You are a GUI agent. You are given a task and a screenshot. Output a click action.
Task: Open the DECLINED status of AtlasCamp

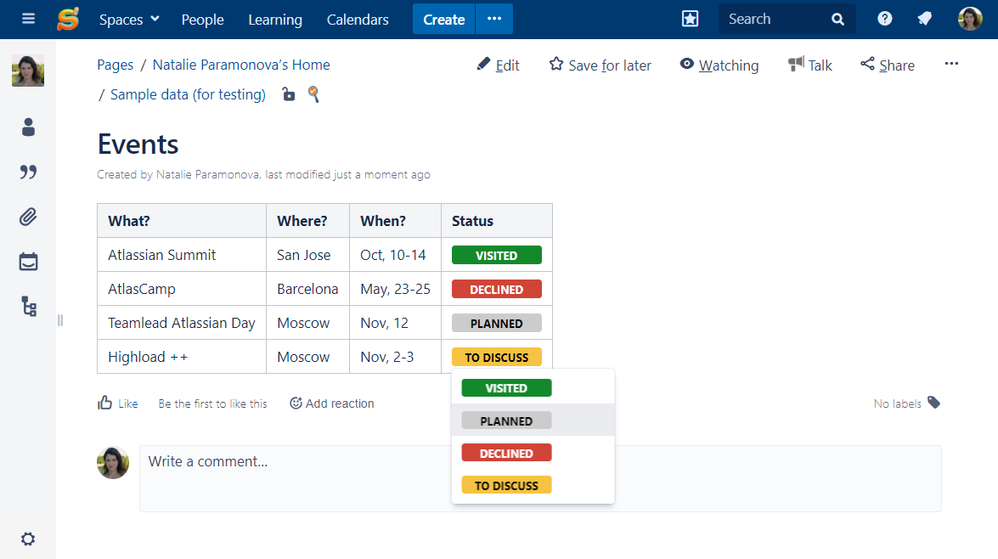coord(496,289)
